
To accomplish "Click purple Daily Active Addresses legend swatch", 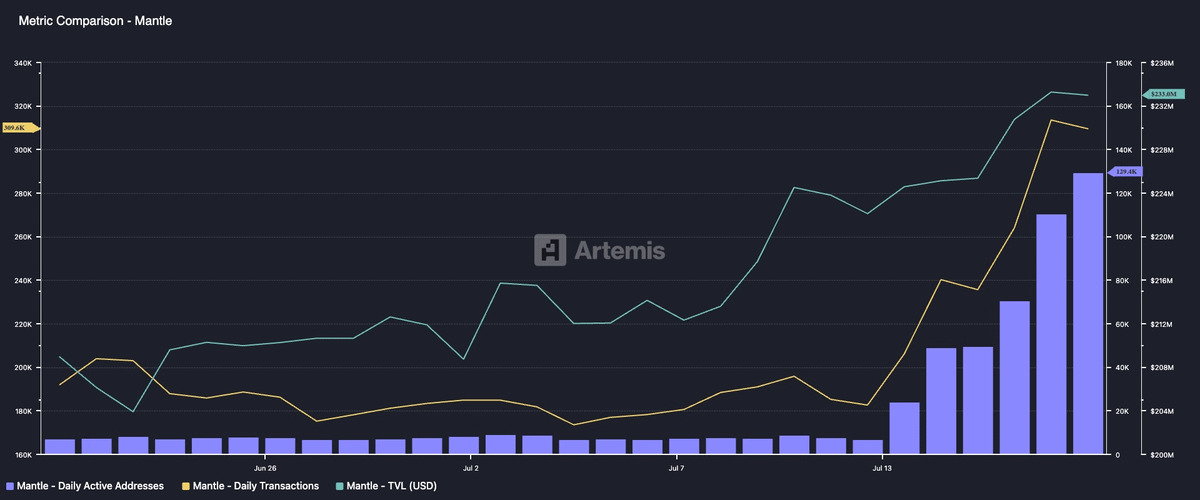I will [10, 486].
